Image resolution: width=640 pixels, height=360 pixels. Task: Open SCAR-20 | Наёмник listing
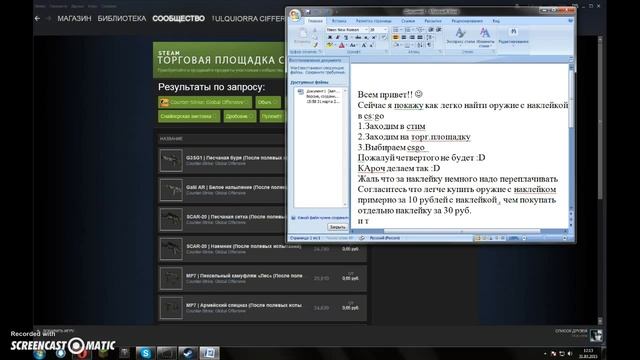click(x=262, y=249)
